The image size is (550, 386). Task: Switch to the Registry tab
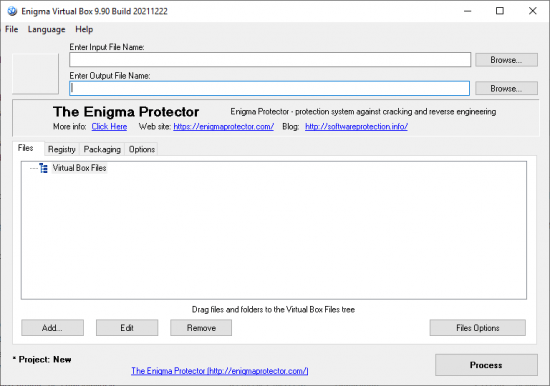(x=62, y=149)
